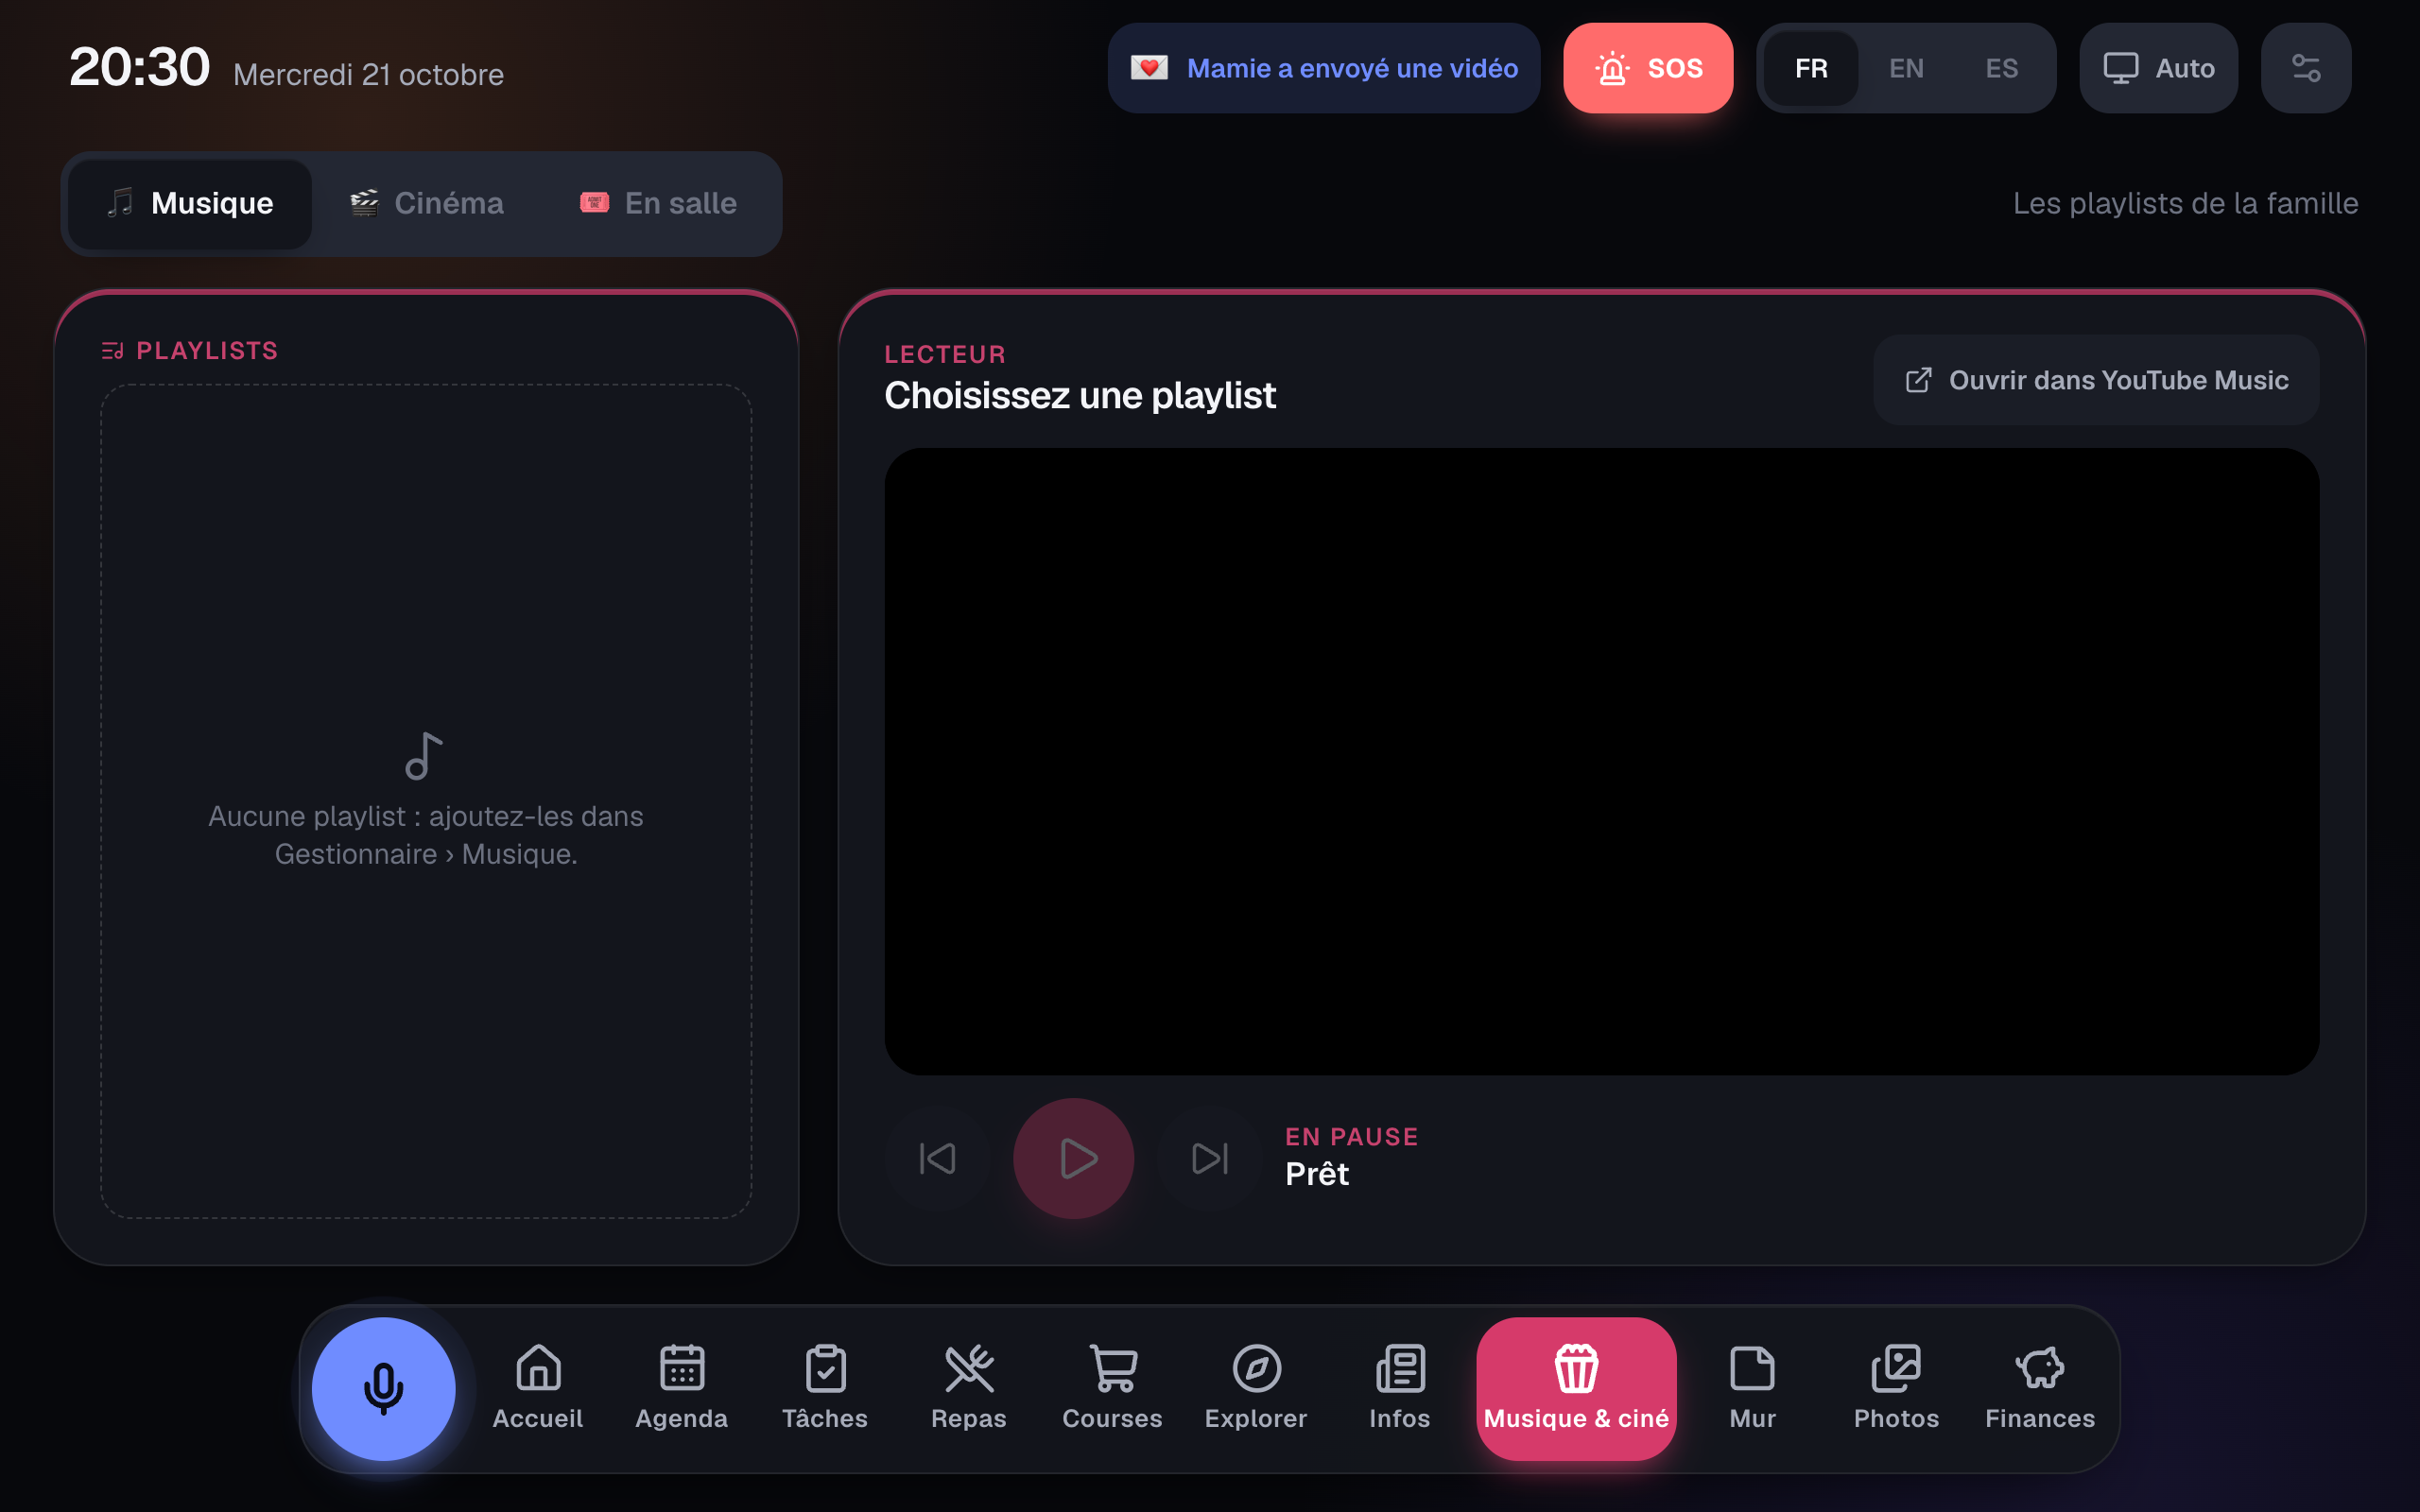Click the empty playlists placeholder box
This screenshot has width=2420, height=1512.
tap(426, 801)
